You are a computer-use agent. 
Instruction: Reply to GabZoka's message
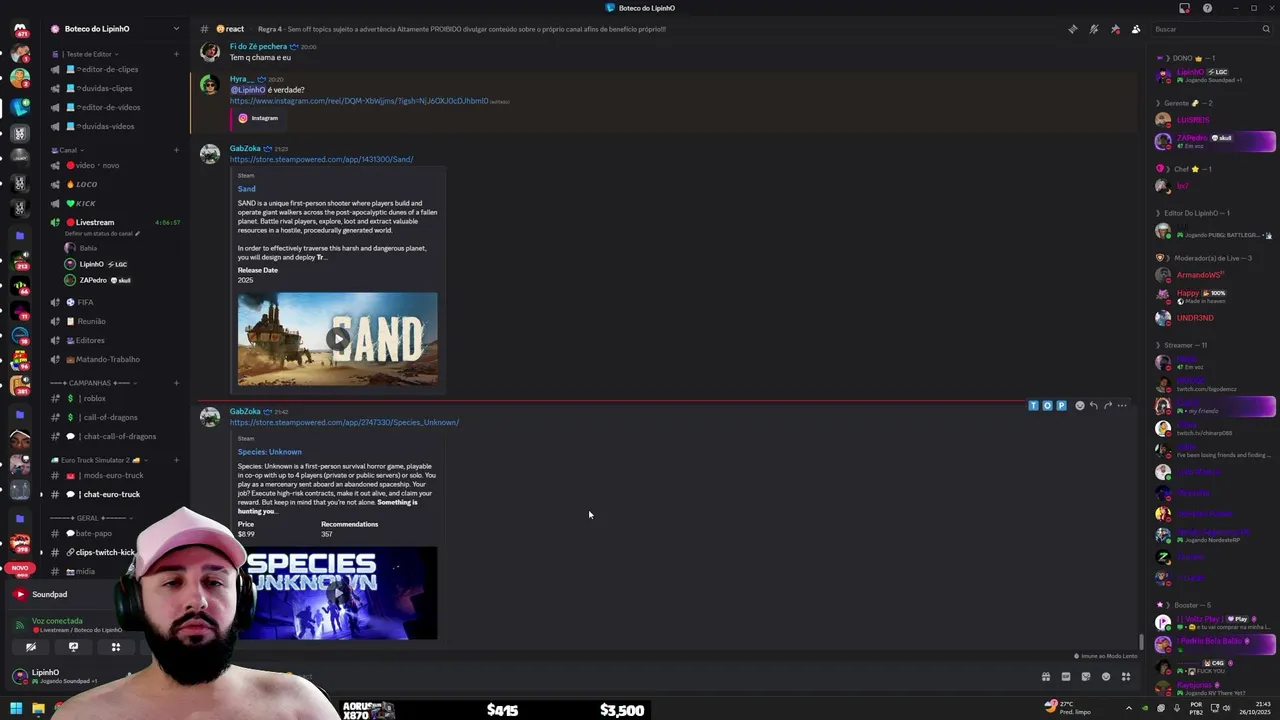[x=1093, y=406]
